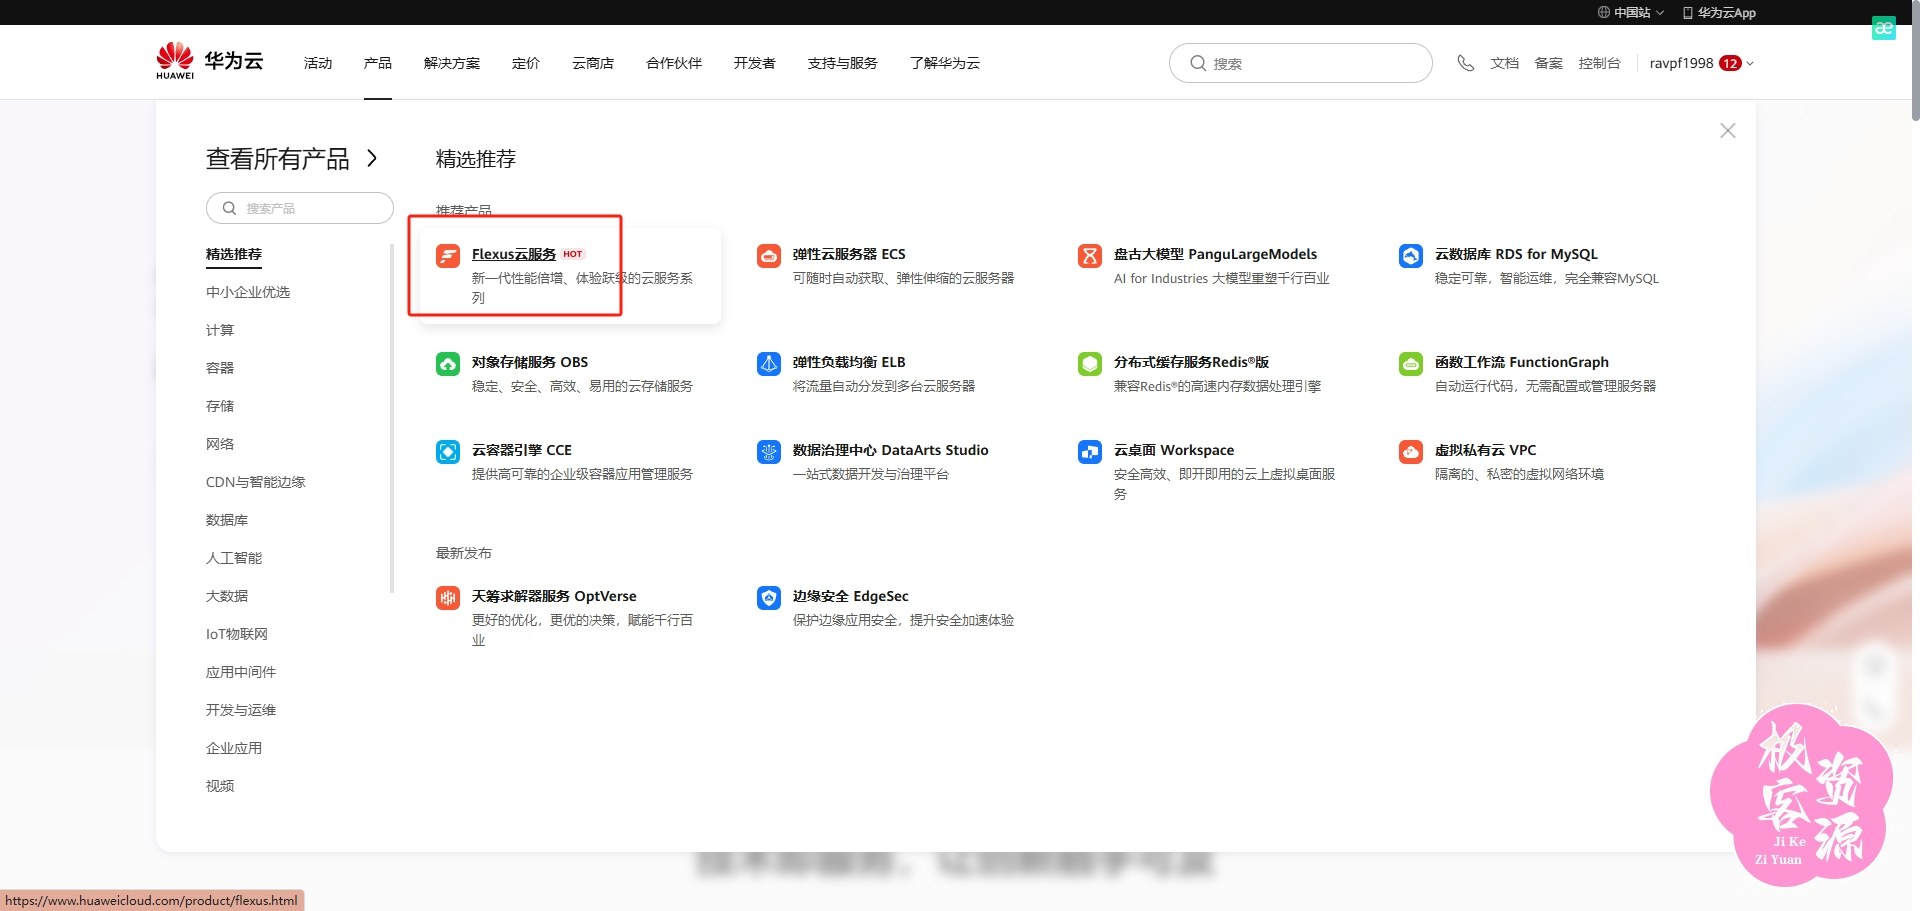Click the red 12 notification badge
This screenshot has width=1920, height=911.
[1730, 63]
